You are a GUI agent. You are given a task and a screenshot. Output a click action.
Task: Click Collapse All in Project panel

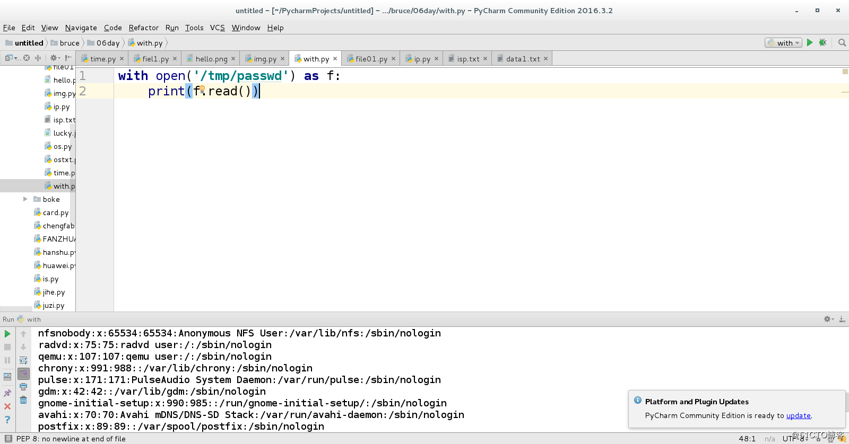click(38, 58)
